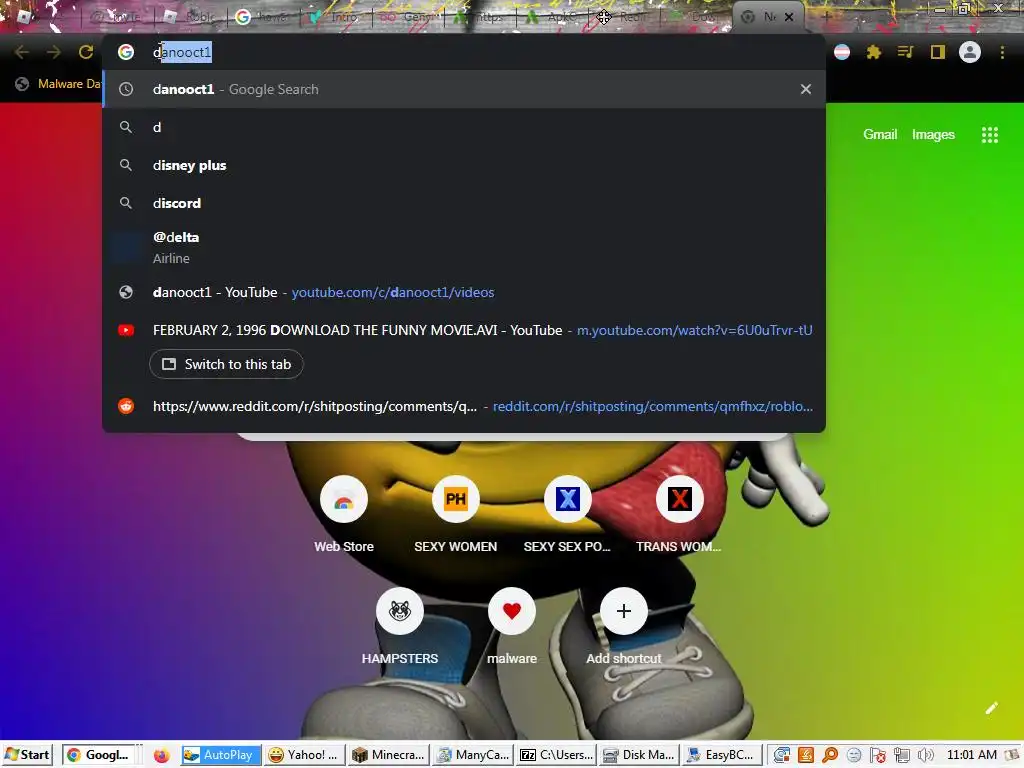This screenshot has width=1024, height=768.
Task: Open the danooct1 YouTube channel suggestion
Action: [464, 292]
